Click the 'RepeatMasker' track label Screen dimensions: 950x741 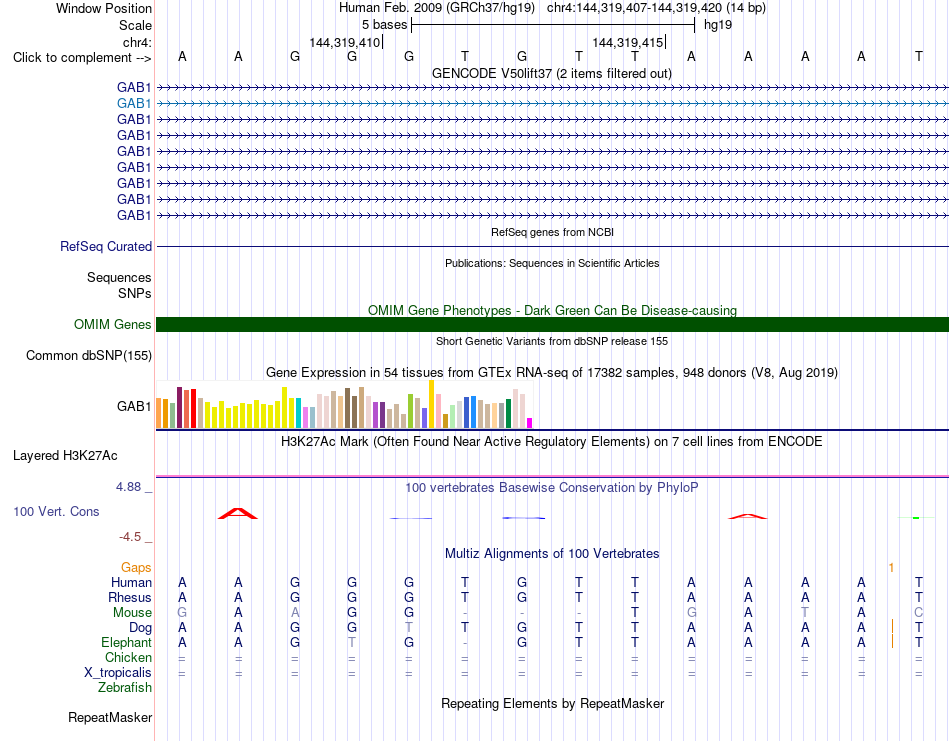[x=110, y=717]
